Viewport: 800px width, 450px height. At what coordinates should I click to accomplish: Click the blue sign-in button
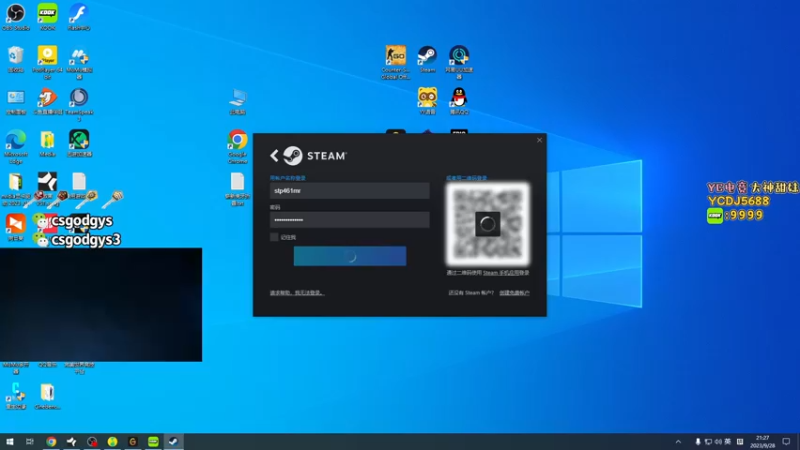[x=350, y=256]
